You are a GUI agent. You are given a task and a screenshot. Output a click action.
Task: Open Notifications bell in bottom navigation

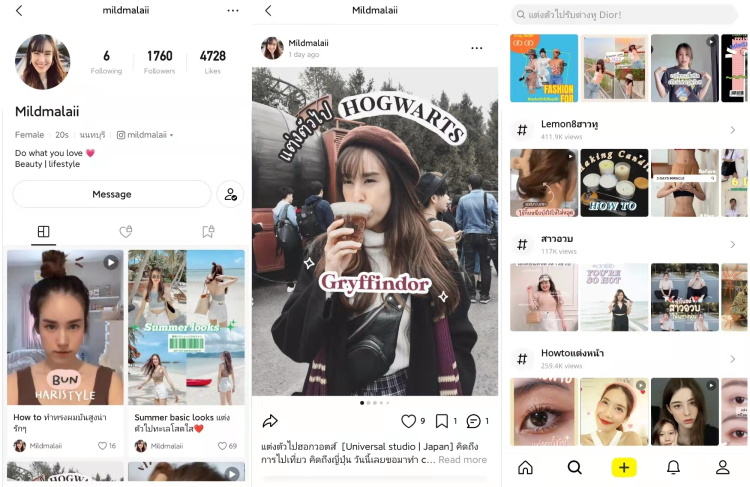coord(673,467)
